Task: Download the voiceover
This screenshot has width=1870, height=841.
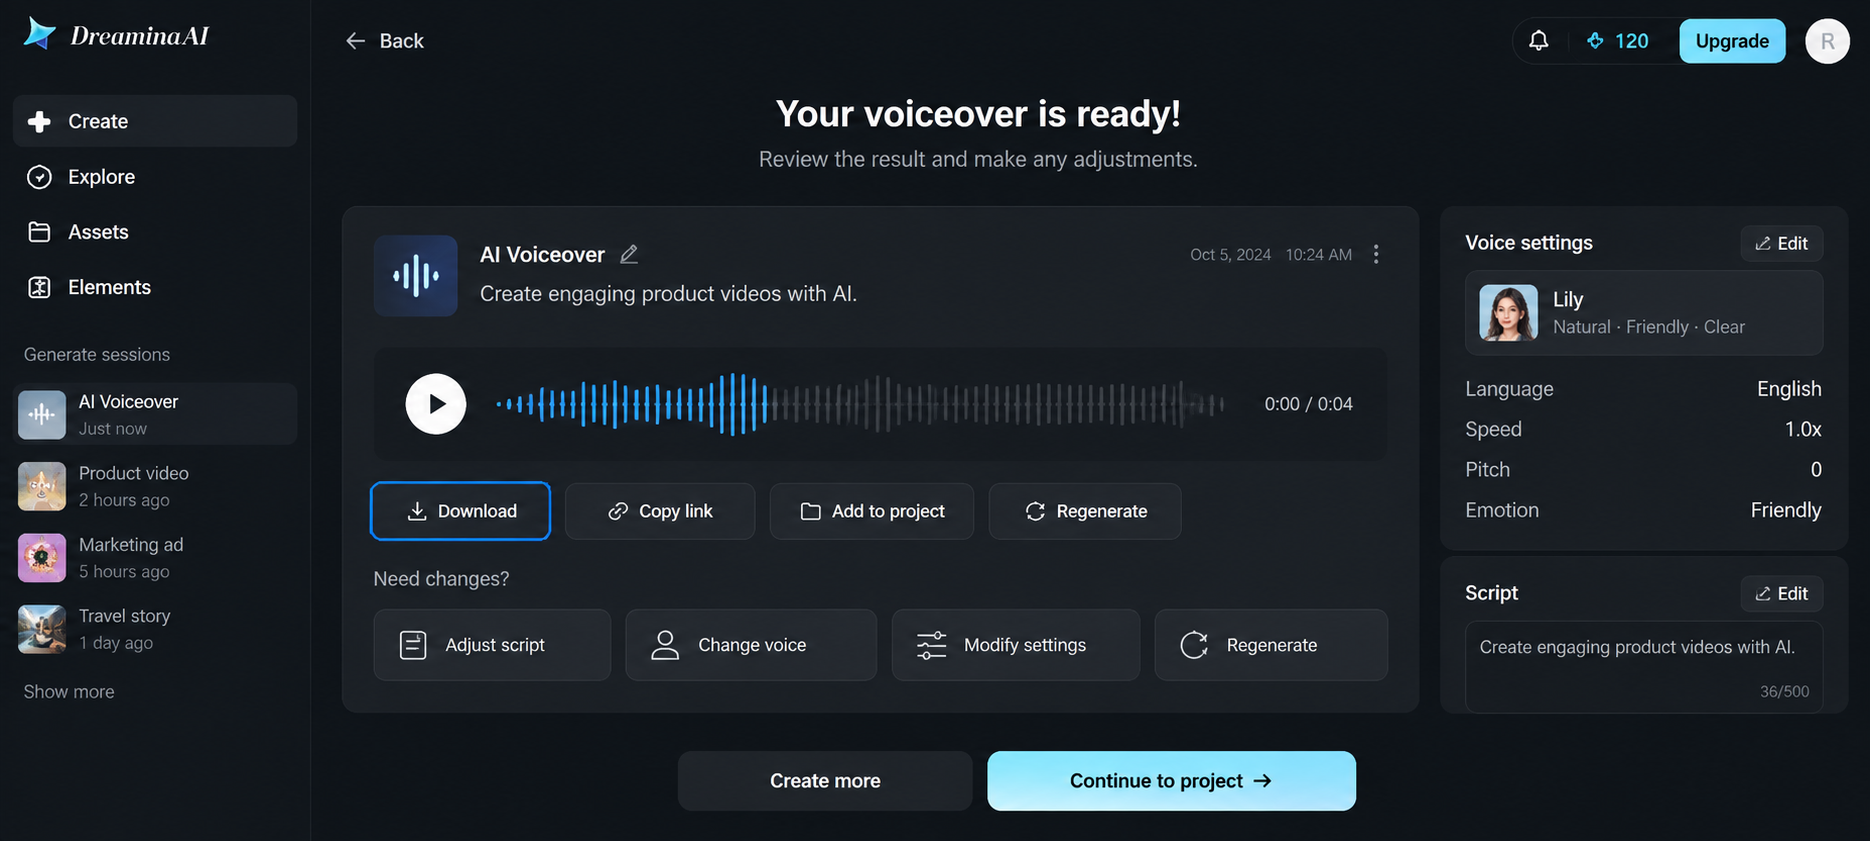Action: (460, 511)
